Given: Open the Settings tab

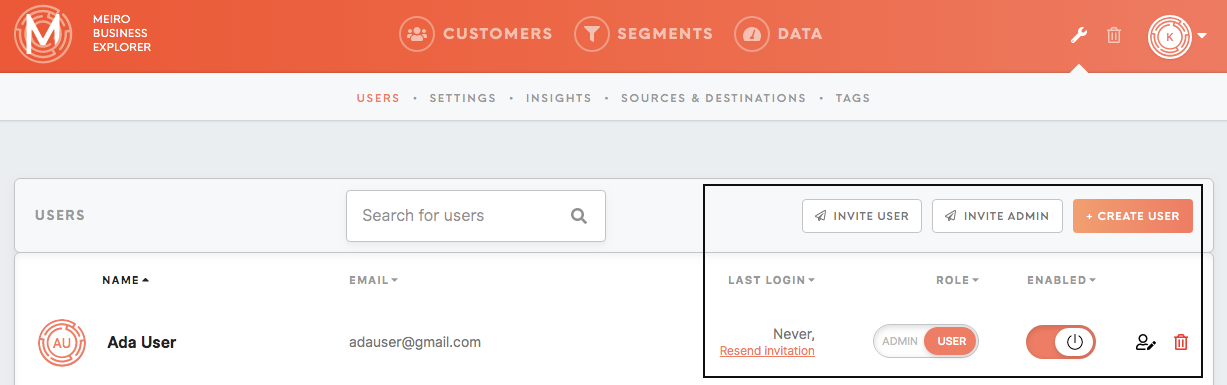Looking at the screenshot, I should (463, 98).
